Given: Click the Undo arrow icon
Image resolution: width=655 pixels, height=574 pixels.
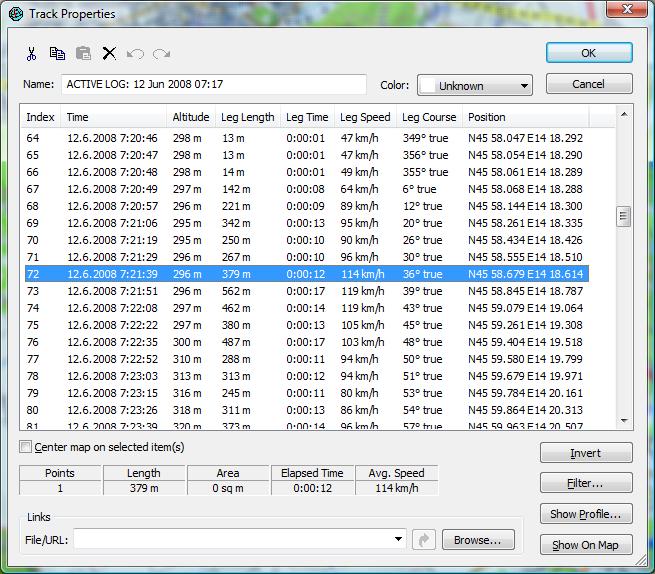Looking at the screenshot, I should [135, 54].
